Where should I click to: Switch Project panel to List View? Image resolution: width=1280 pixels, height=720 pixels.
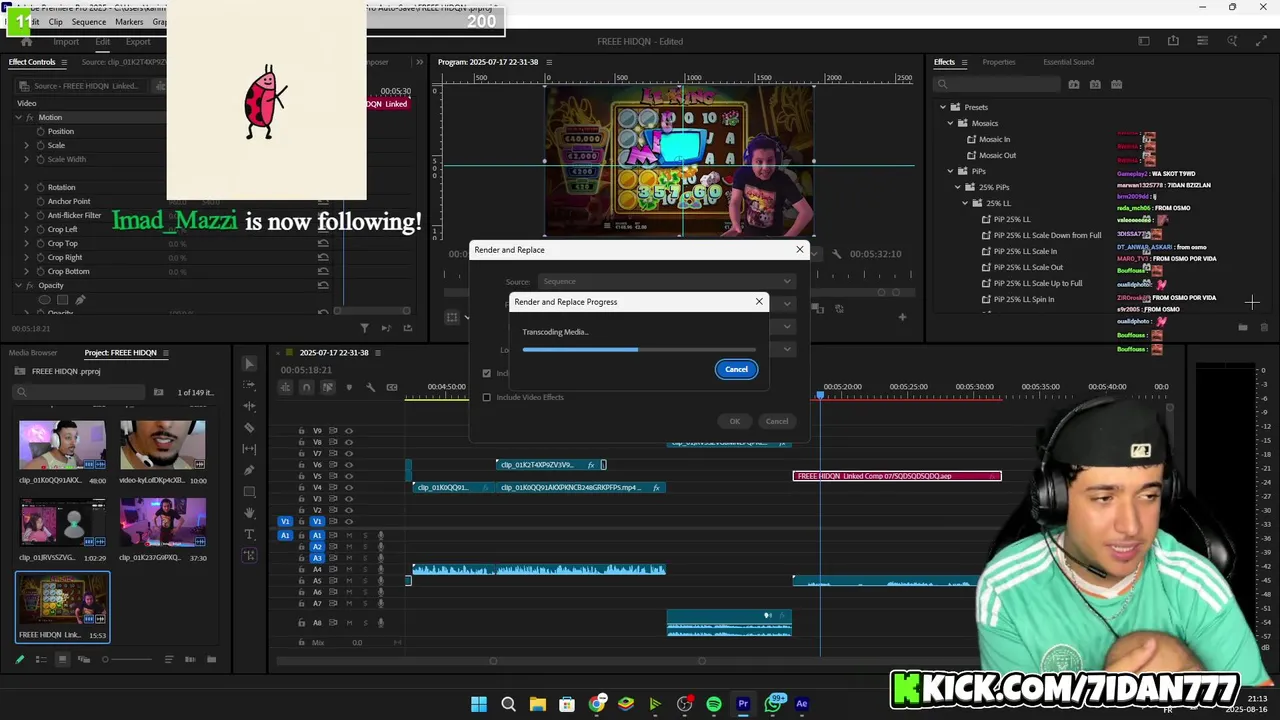(x=41, y=659)
